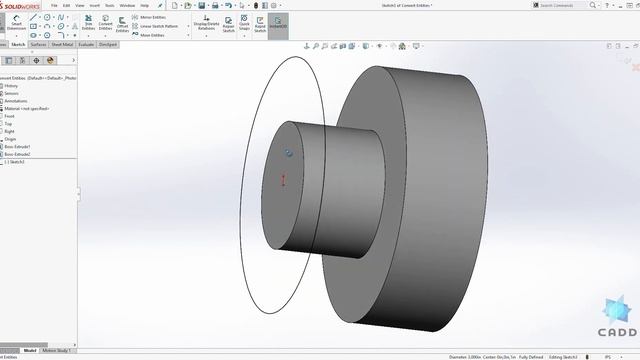The height and width of the screenshot is (360, 640).
Task: Open the Window menu
Action: click(127, 6)
